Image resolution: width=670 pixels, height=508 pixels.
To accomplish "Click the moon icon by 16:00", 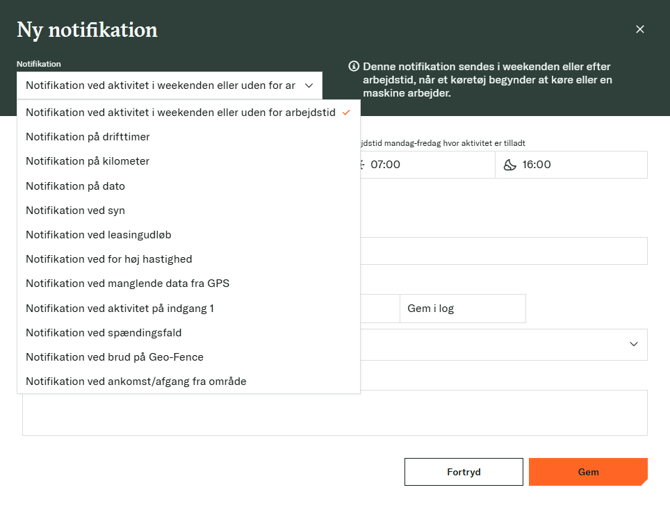I will (510, 165).
